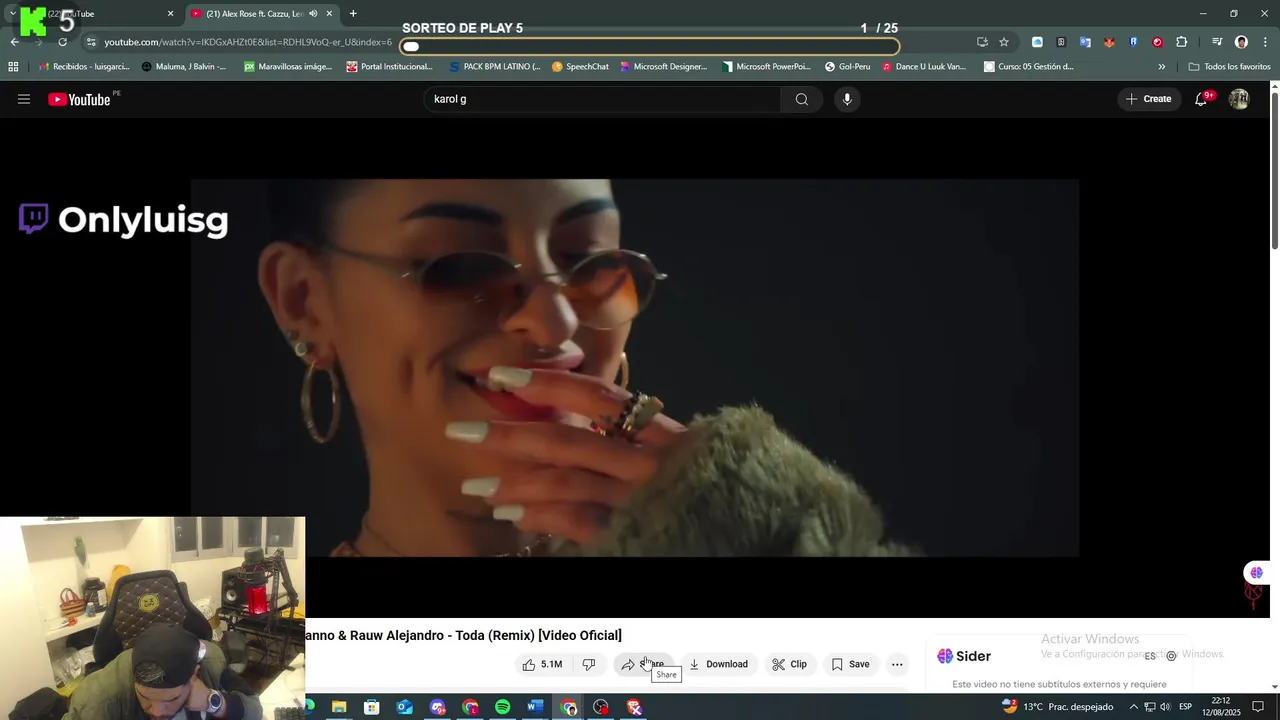The image size is (1280, 720).
Task: Bookmark this page with star icon
Action: [1004, 42]
